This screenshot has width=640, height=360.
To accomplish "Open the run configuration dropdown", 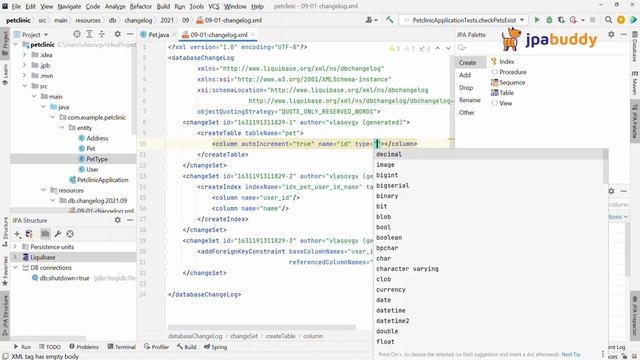I will [x=464, y=20].
